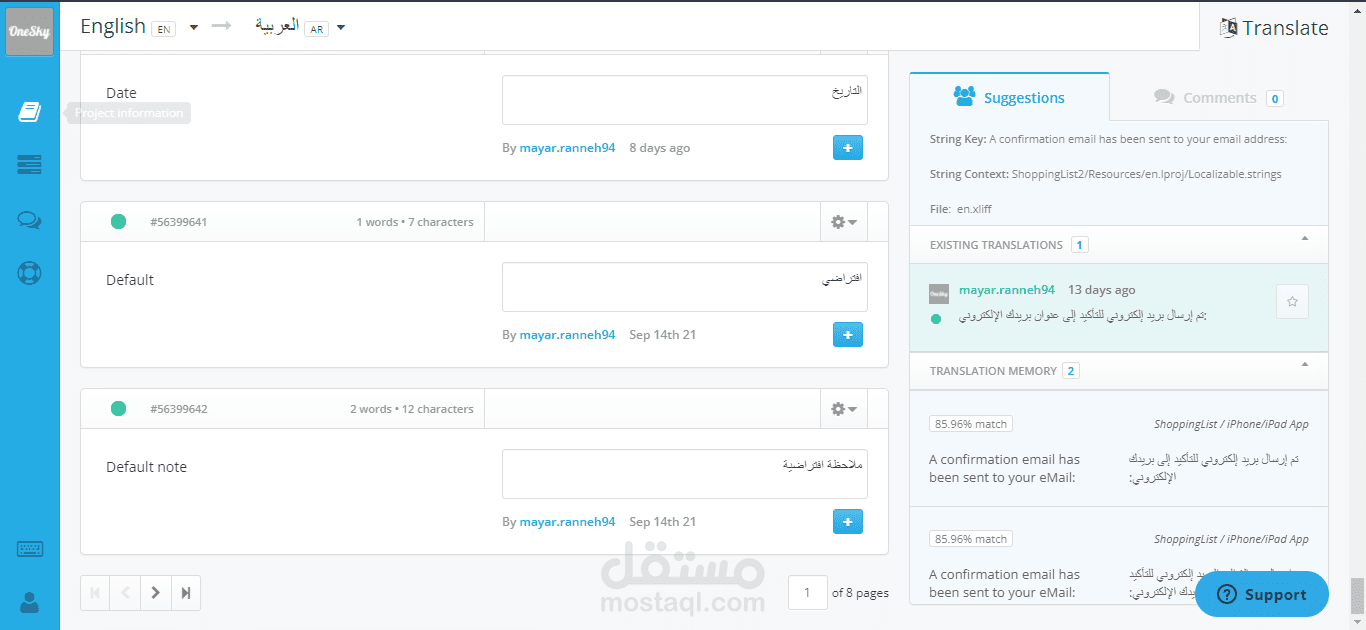Click string ID #56399641

tap(178, 222)
